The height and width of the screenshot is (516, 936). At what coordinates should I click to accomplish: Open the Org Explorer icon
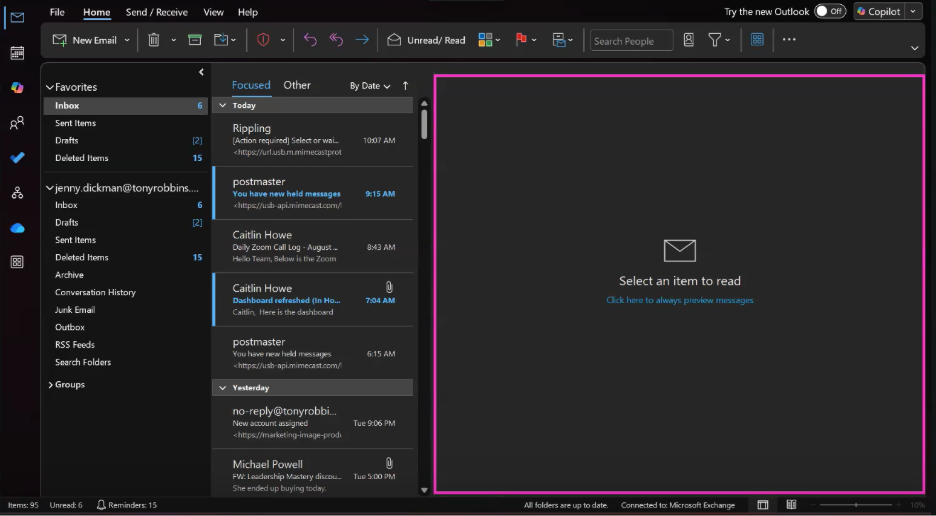tap(17, 193)
